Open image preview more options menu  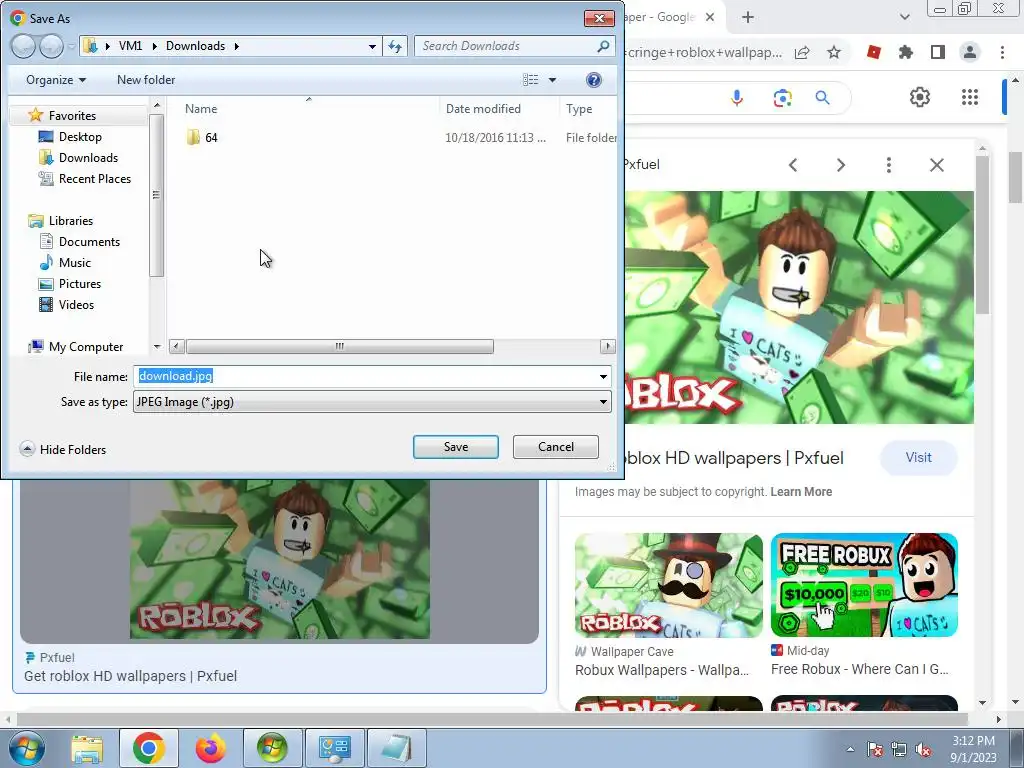coord(888,165)
